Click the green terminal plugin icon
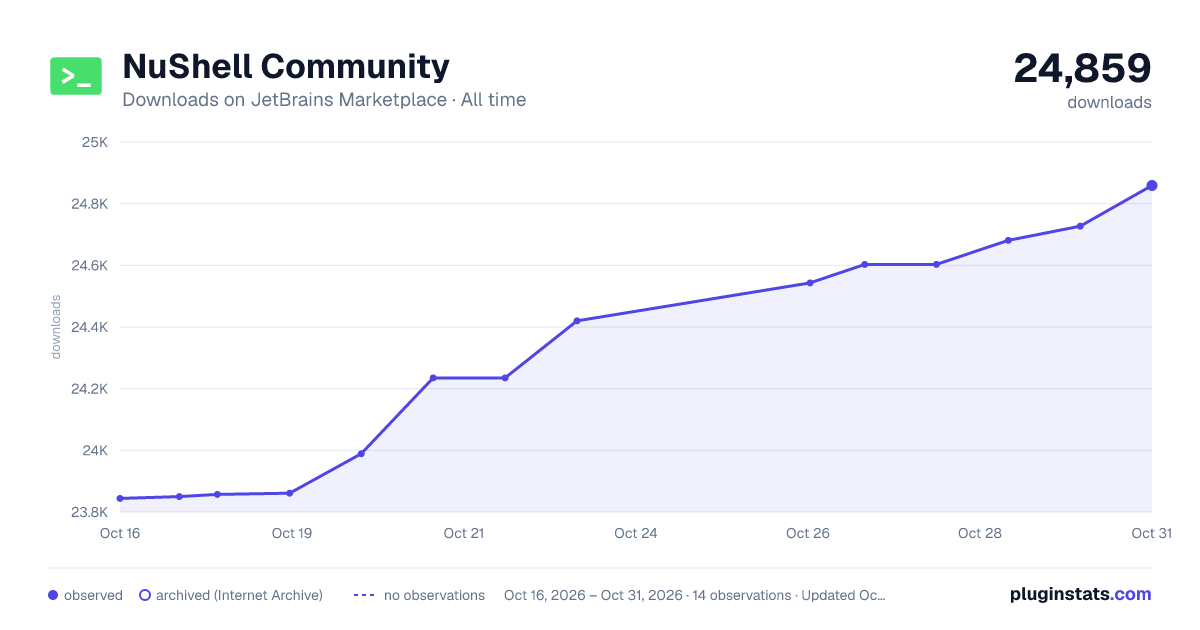The height and width of the screenshot is (630, 1200). coord(76,76)
